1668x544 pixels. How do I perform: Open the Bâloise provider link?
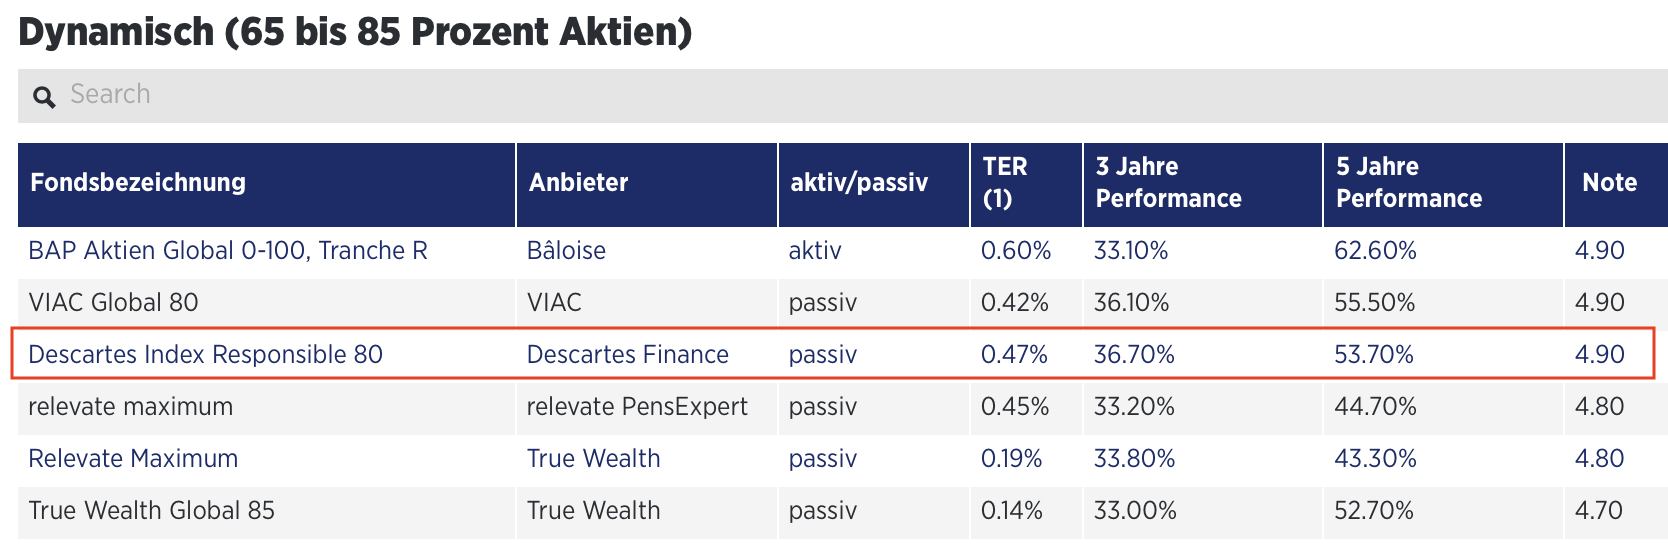tap(566, 251)
